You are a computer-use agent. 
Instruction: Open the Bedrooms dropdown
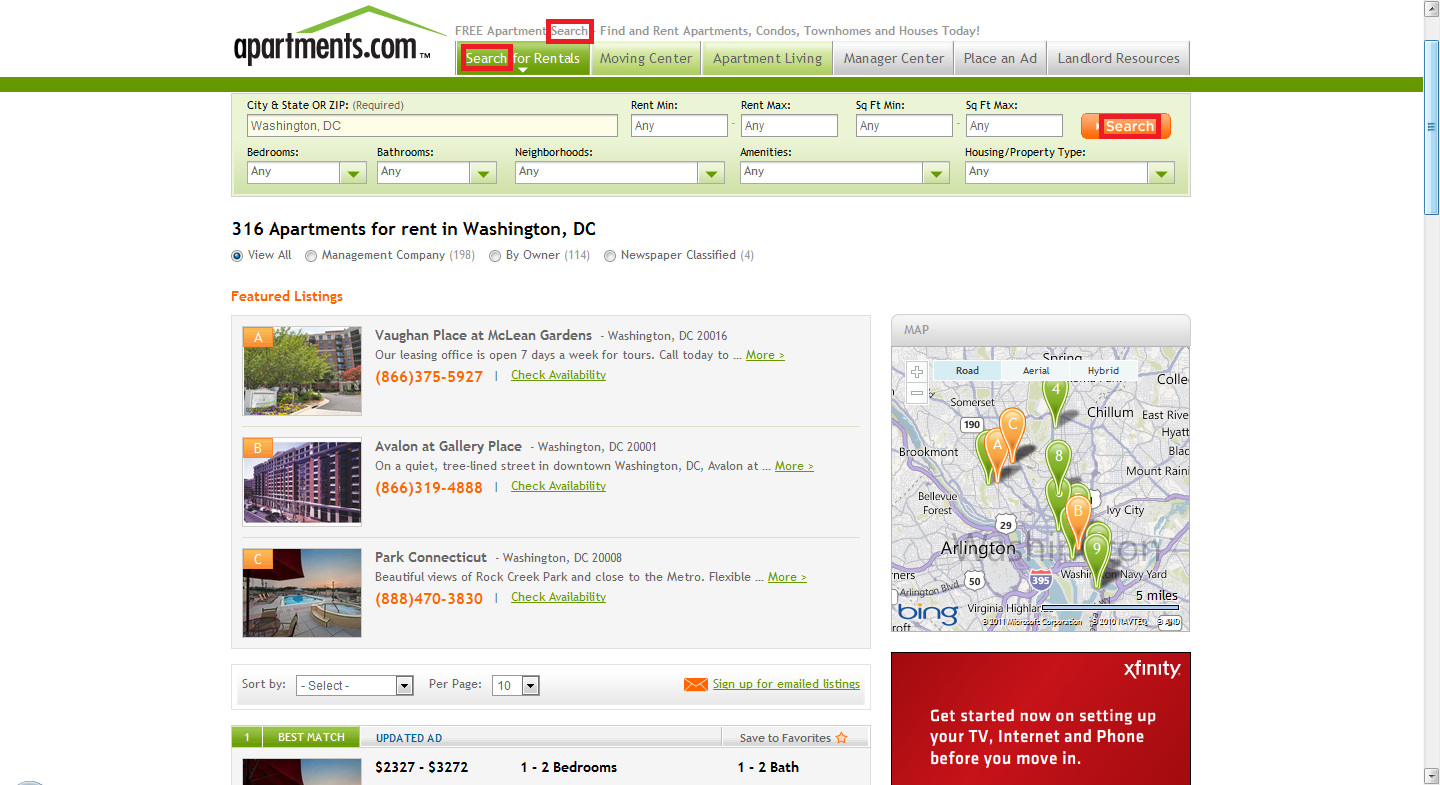(x=307, y=172)
